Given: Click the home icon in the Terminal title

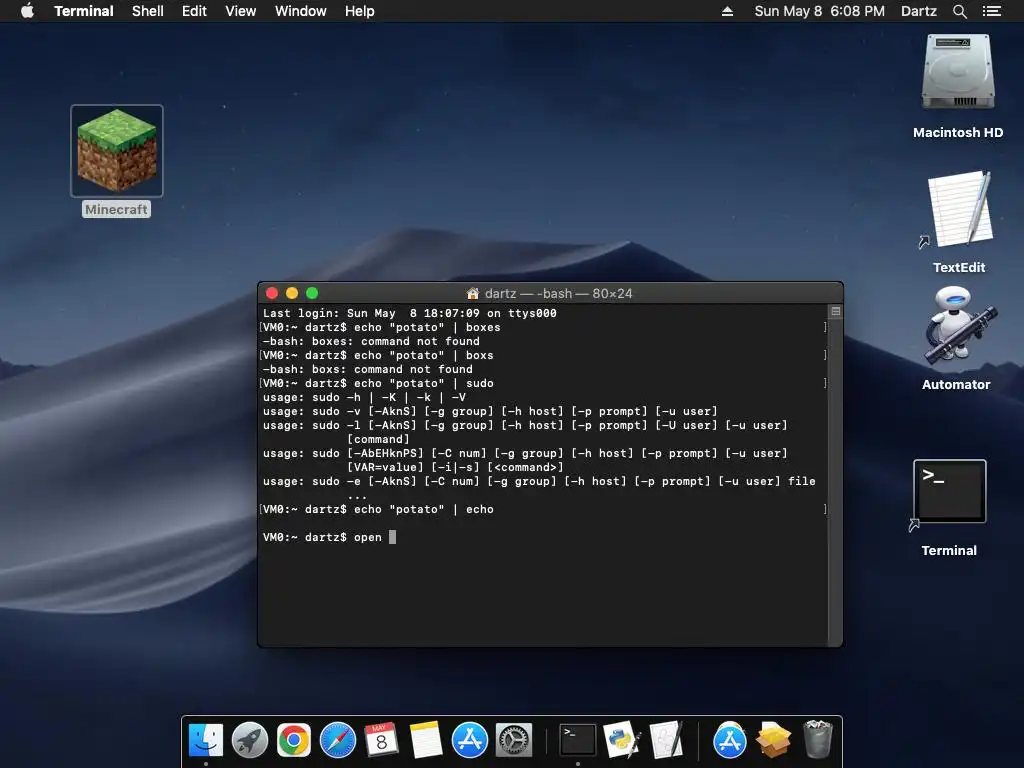Looking at the screenshot, I should (473, 293).
